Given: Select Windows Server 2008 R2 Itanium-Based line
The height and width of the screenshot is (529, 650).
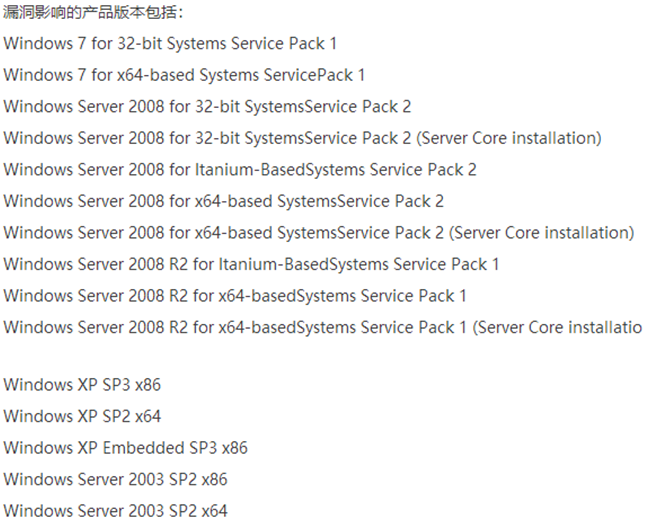Looking at the screenshot, I should pos(251,264).
